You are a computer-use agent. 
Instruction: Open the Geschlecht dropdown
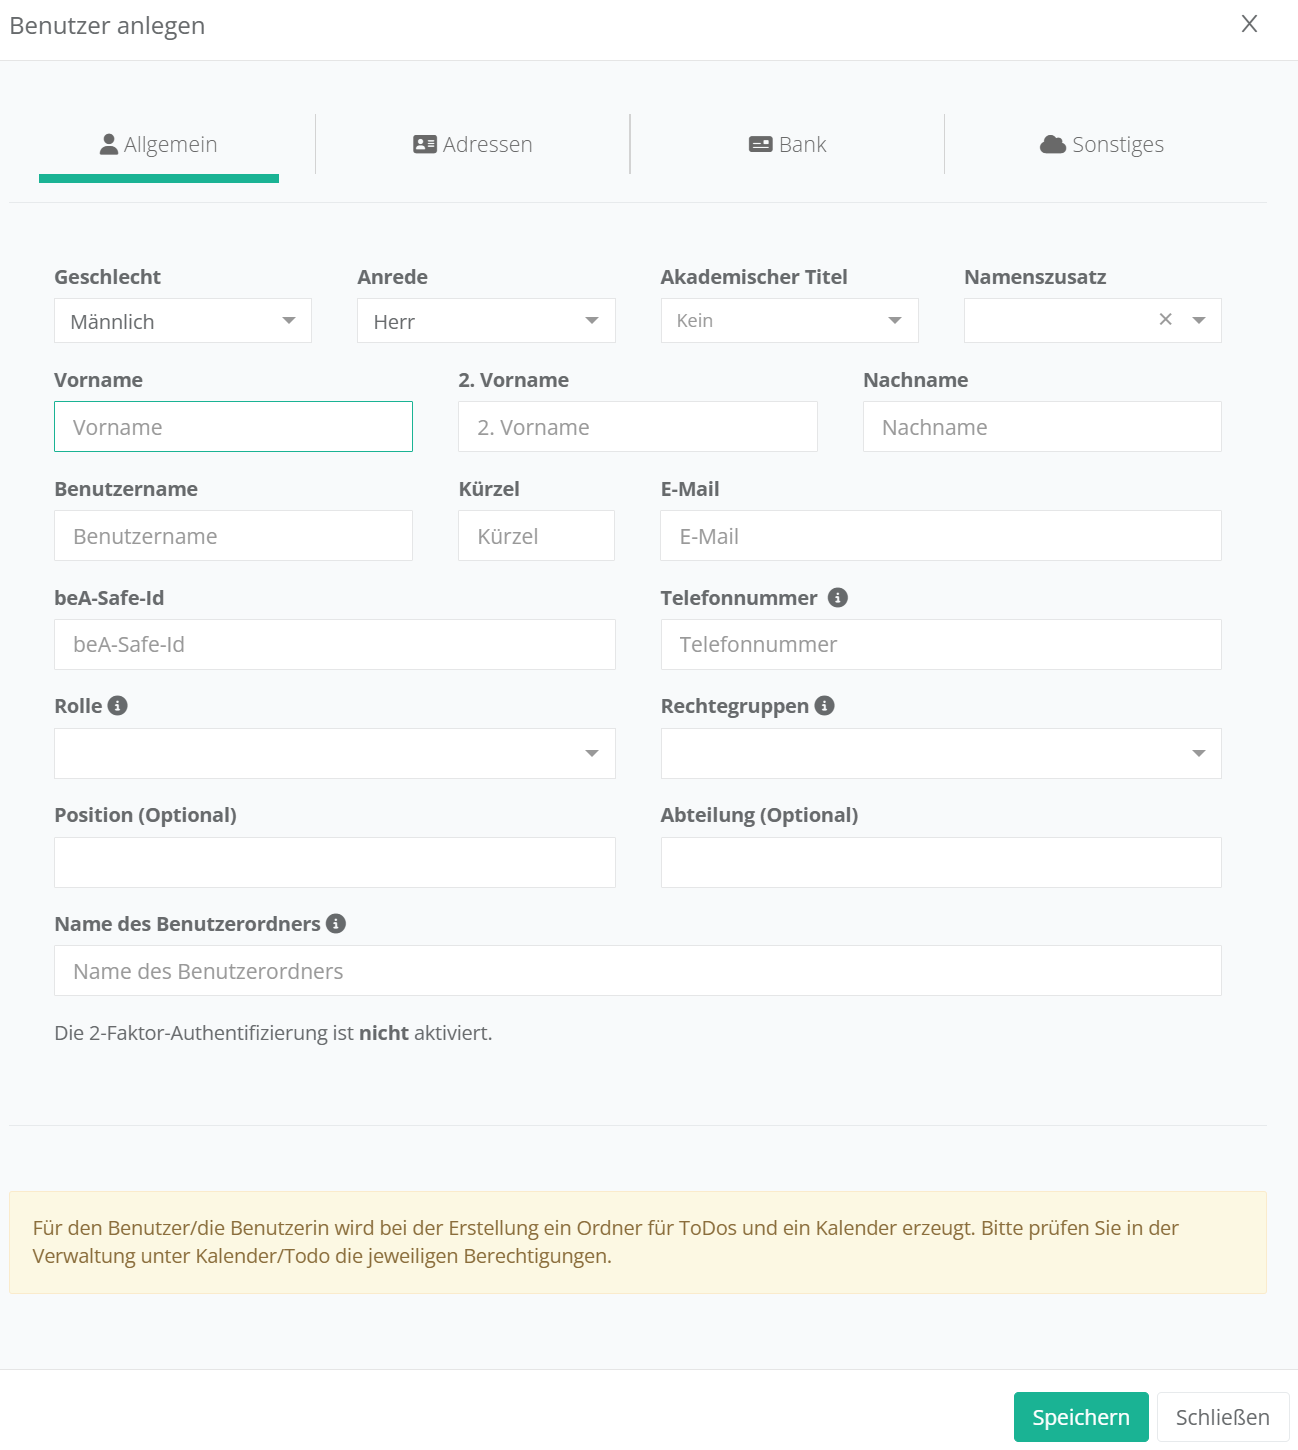coord(183,321)
